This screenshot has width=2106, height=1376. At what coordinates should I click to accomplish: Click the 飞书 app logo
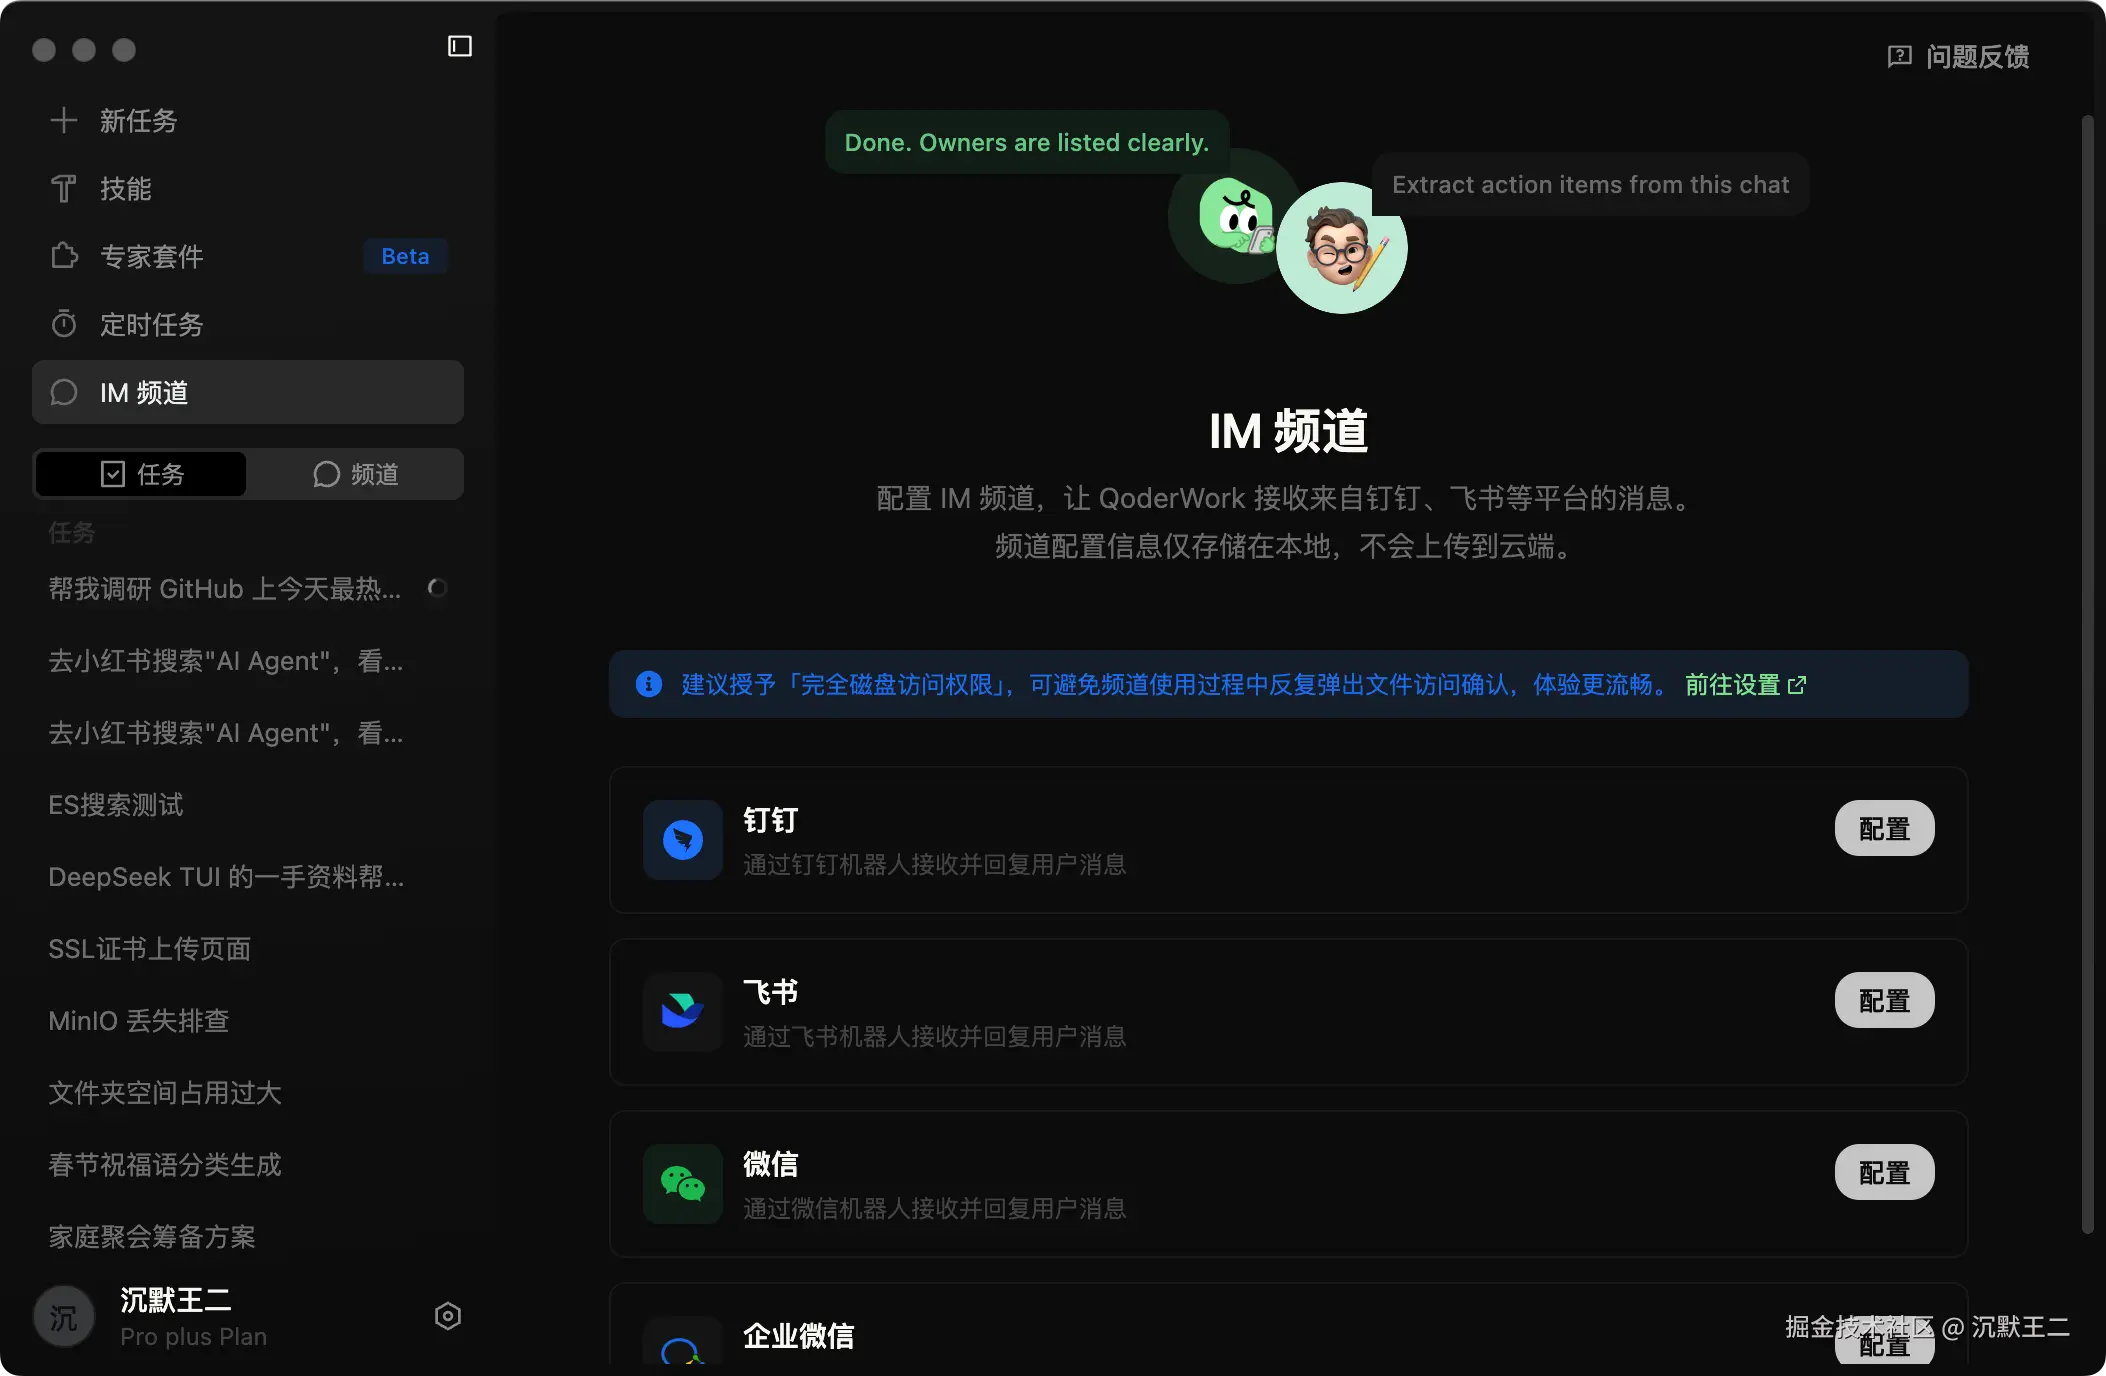click(x=683, y=1012)
